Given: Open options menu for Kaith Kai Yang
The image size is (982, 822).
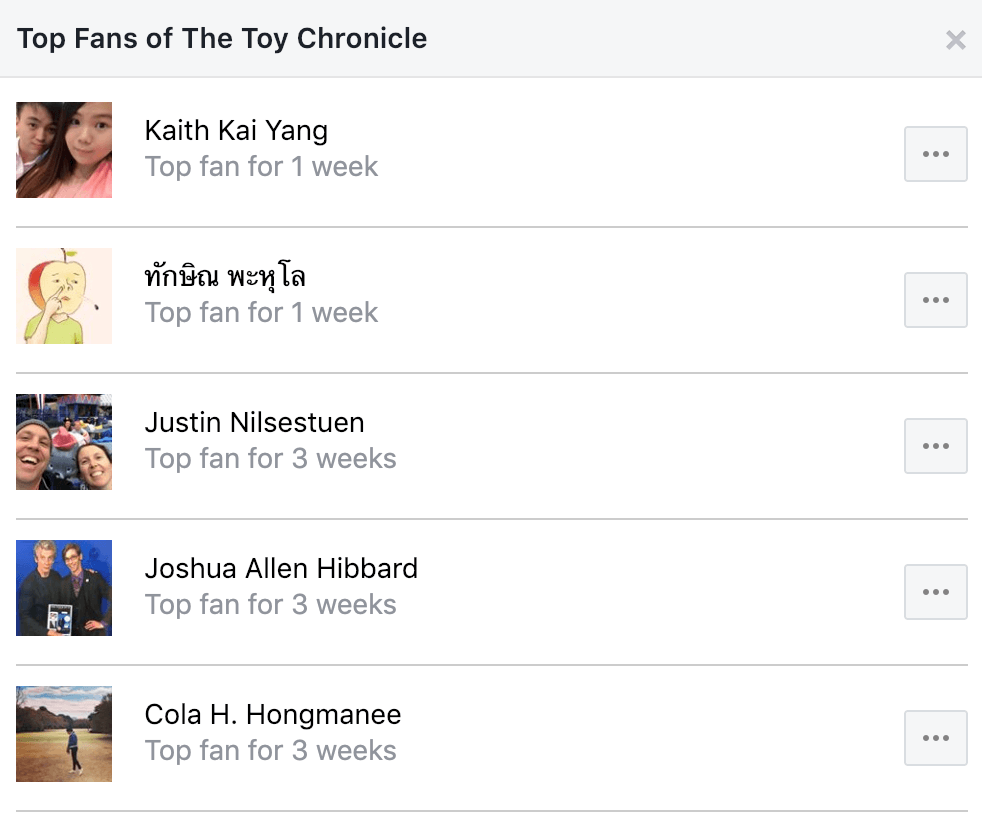Looking at the screenshot, I should click(936, 154).
